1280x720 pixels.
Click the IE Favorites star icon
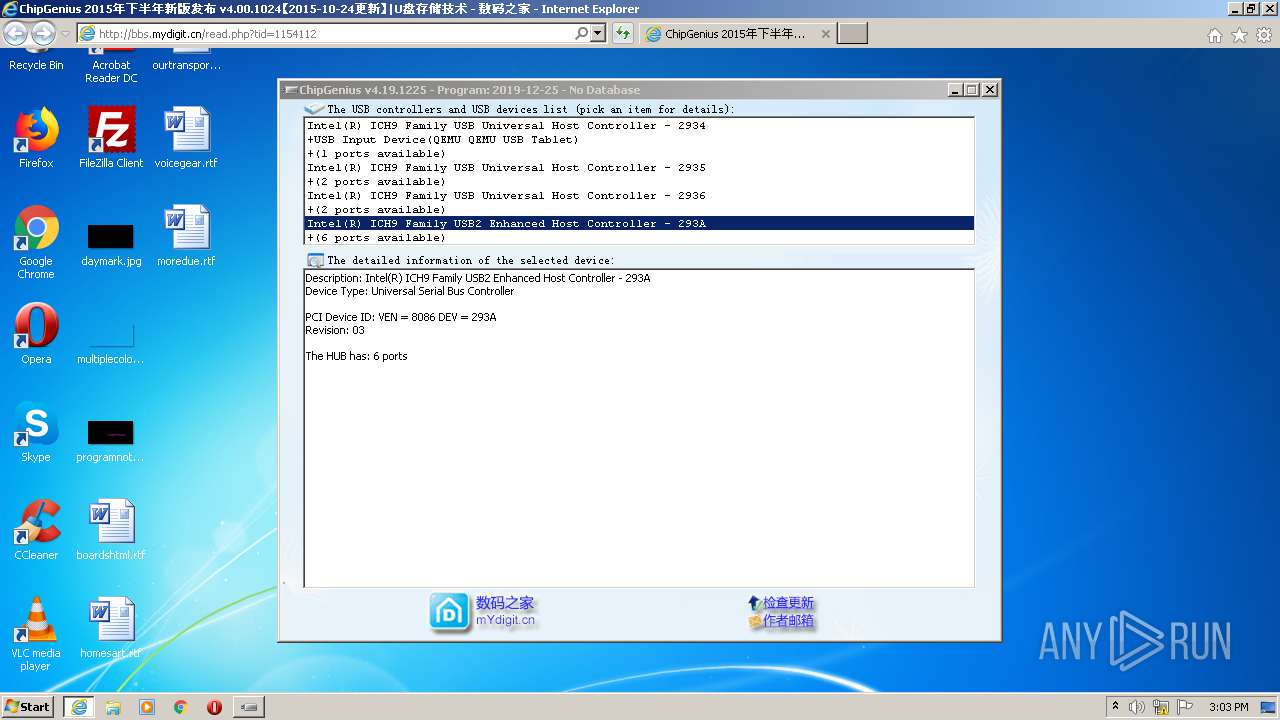click(1239, 35)
